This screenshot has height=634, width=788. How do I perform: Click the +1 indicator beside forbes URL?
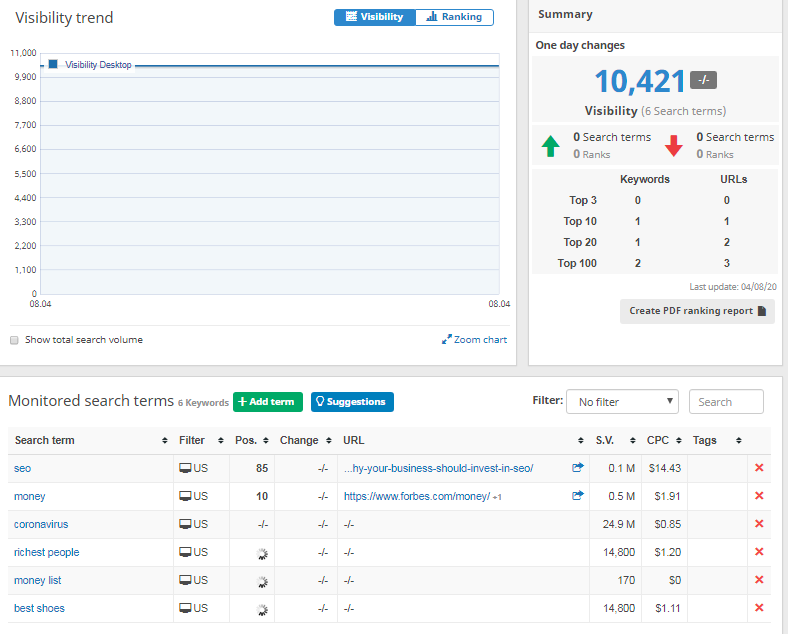point(497,497)
